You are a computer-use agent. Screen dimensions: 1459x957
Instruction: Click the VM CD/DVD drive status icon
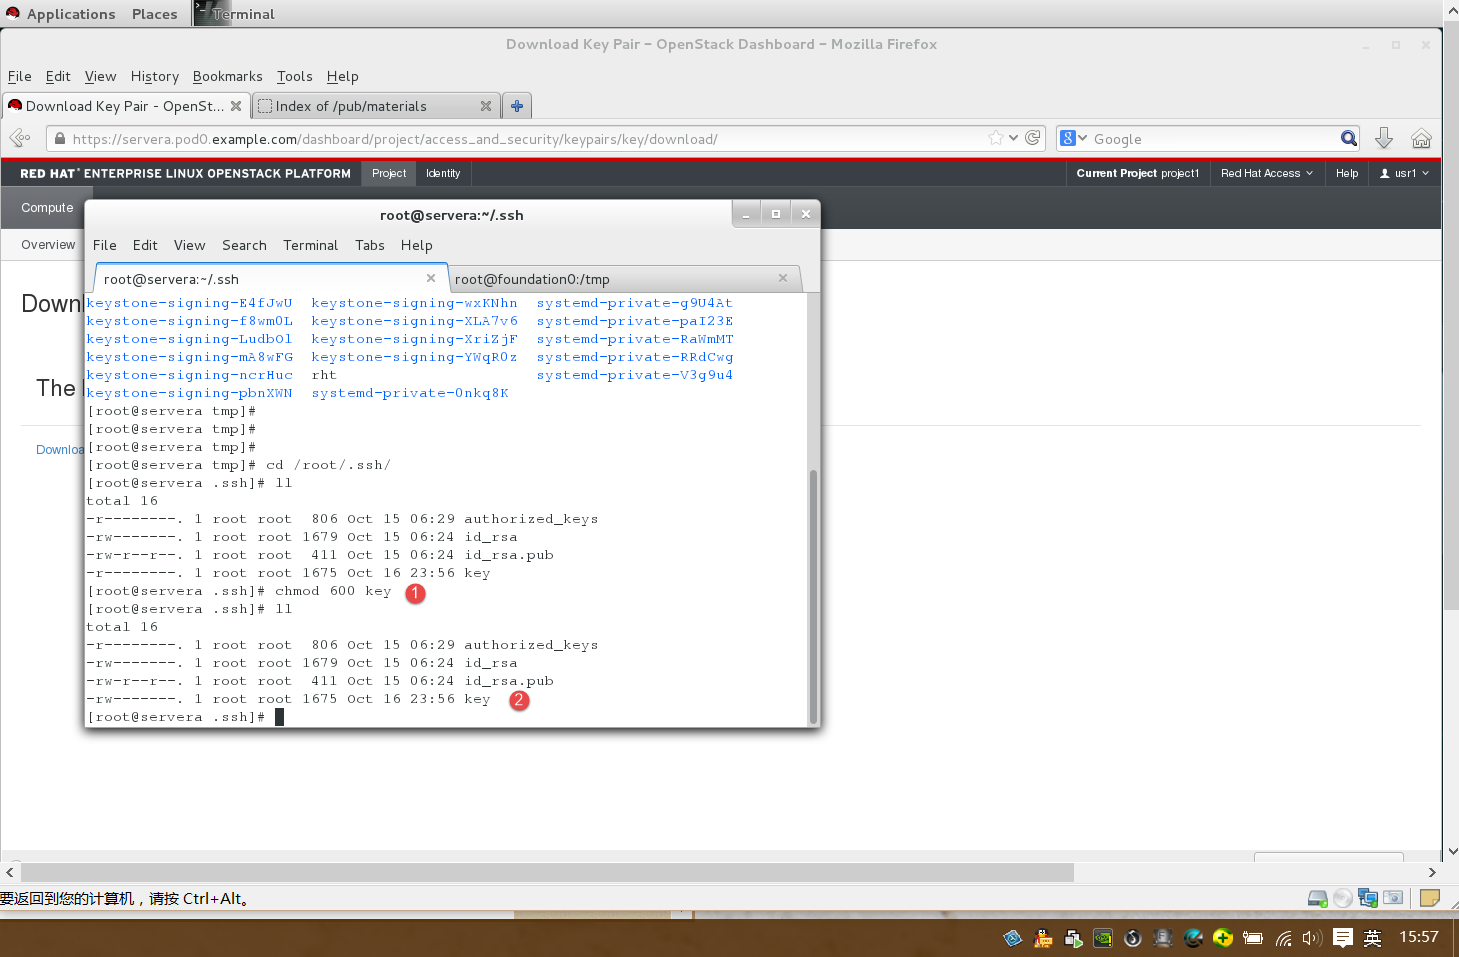click(1343, 898)
